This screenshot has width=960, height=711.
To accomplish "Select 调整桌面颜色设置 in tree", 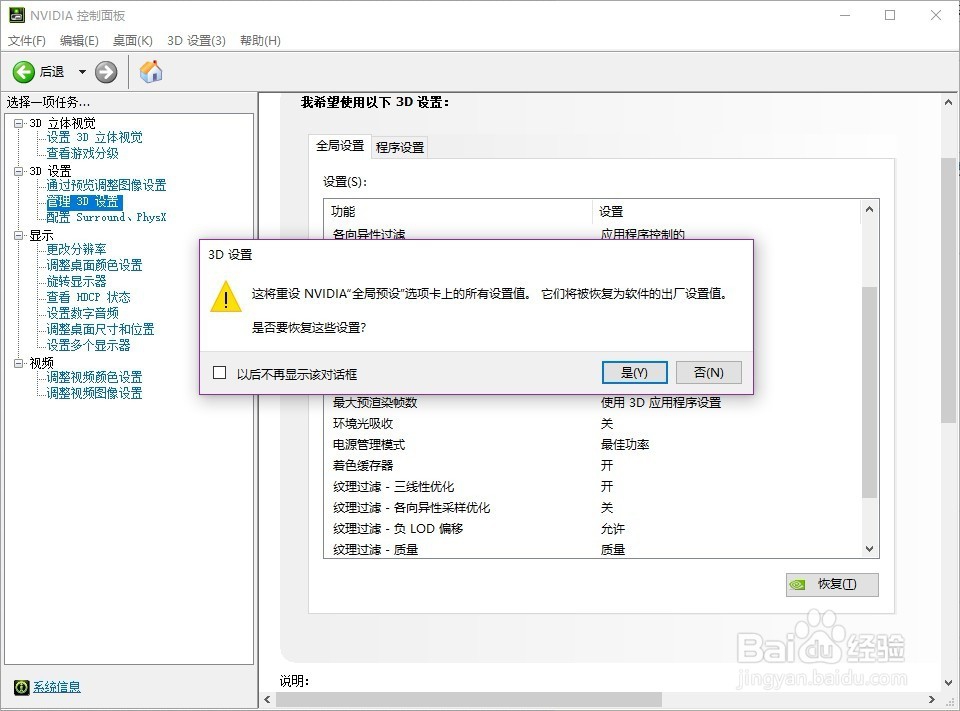I will tap(94, 265).
